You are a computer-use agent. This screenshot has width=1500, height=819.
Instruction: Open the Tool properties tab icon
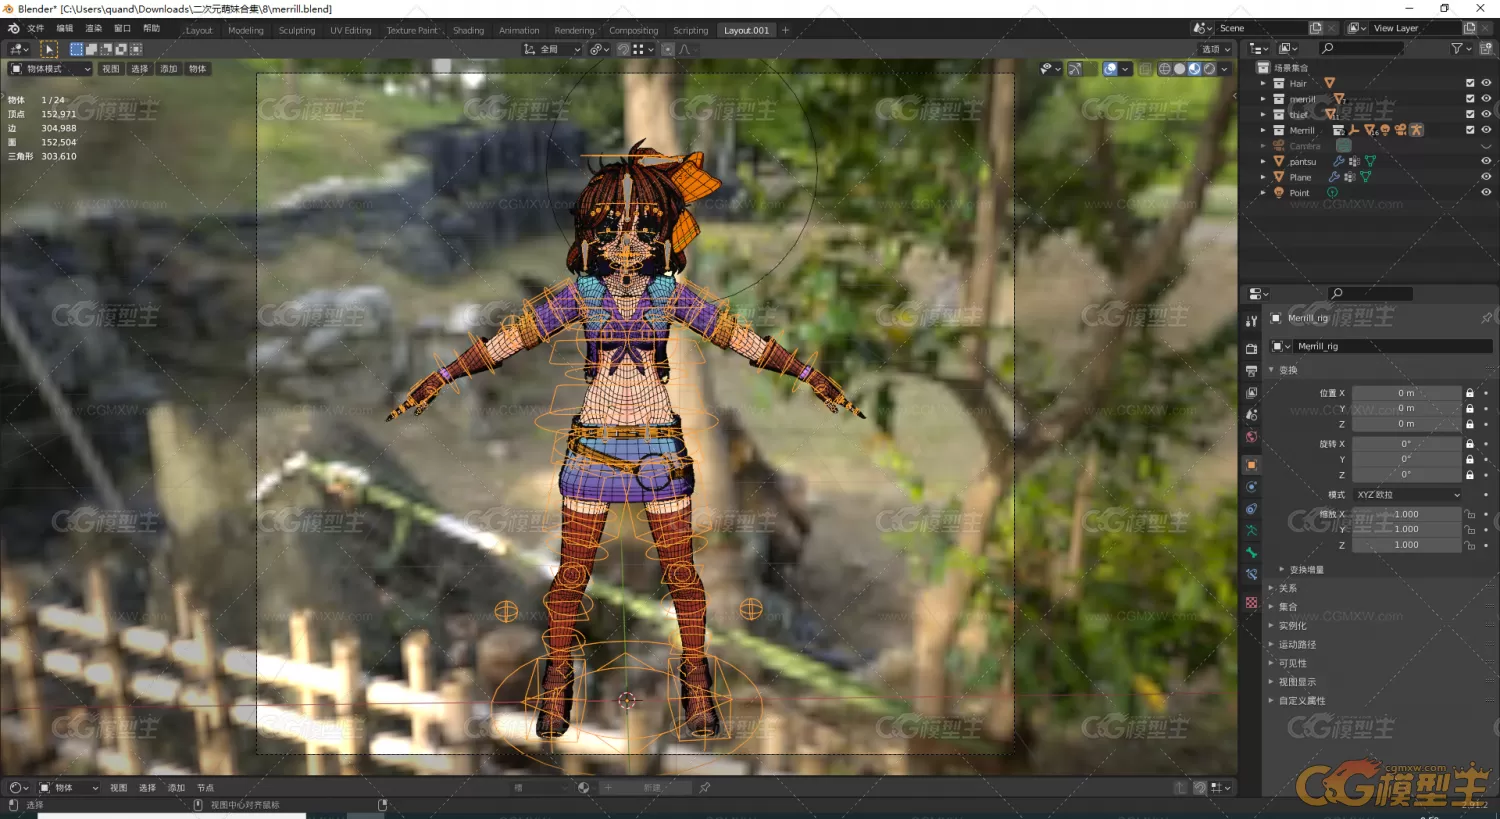click(1251, 321)
